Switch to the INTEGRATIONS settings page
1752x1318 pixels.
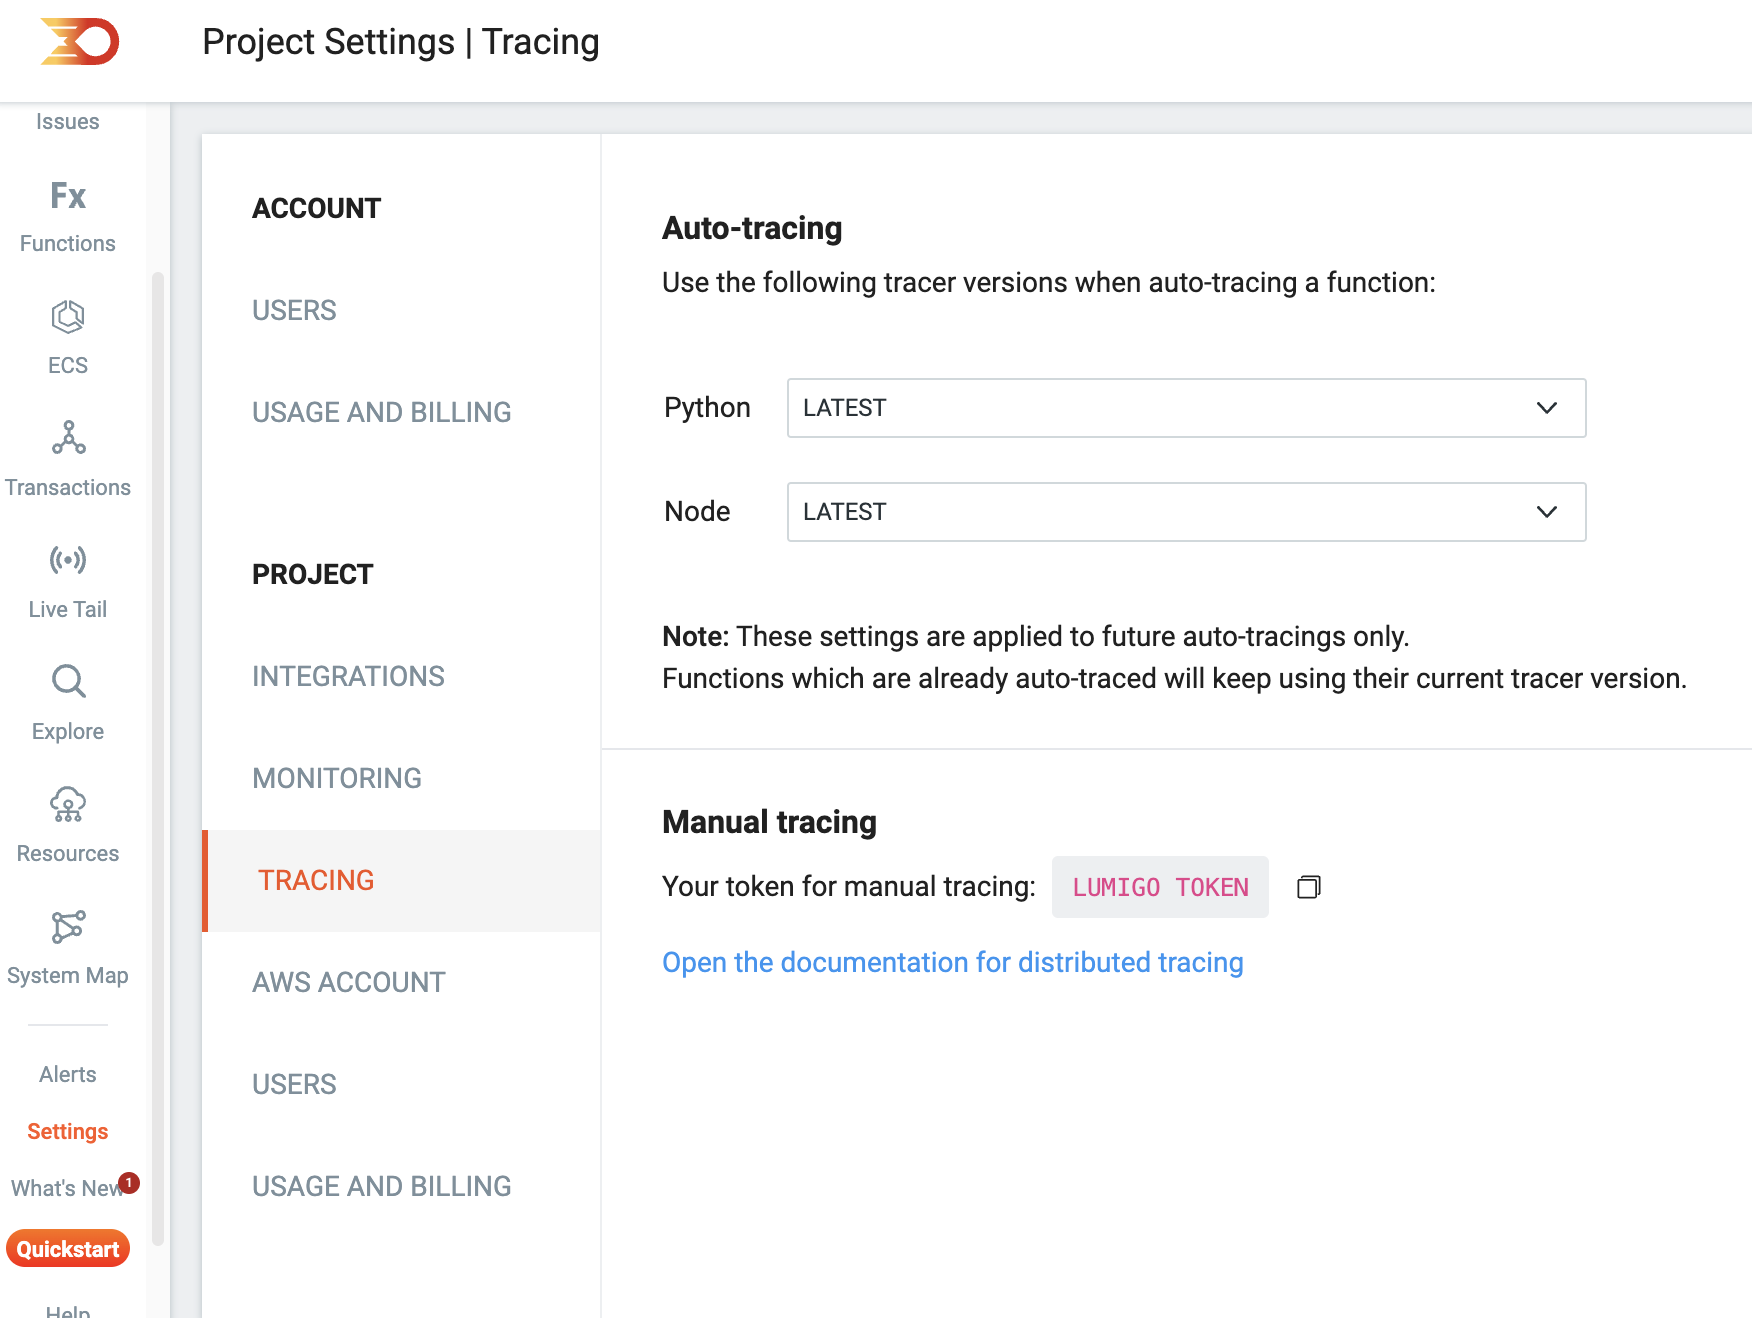(x=348, y=676)
